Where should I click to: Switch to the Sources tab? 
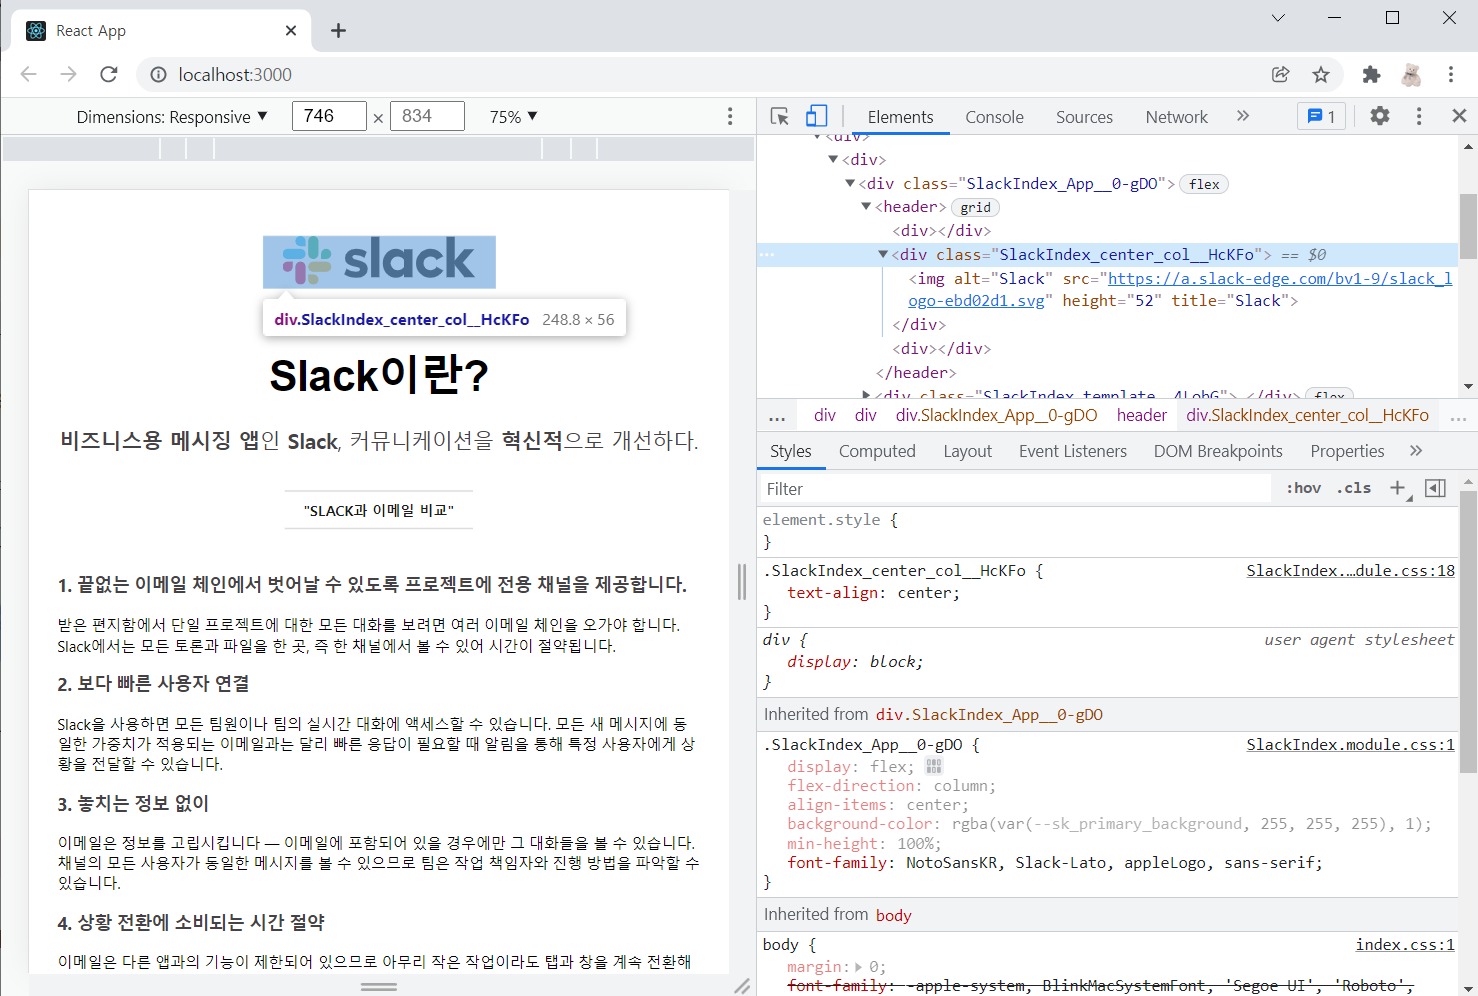pos(1084,117)
